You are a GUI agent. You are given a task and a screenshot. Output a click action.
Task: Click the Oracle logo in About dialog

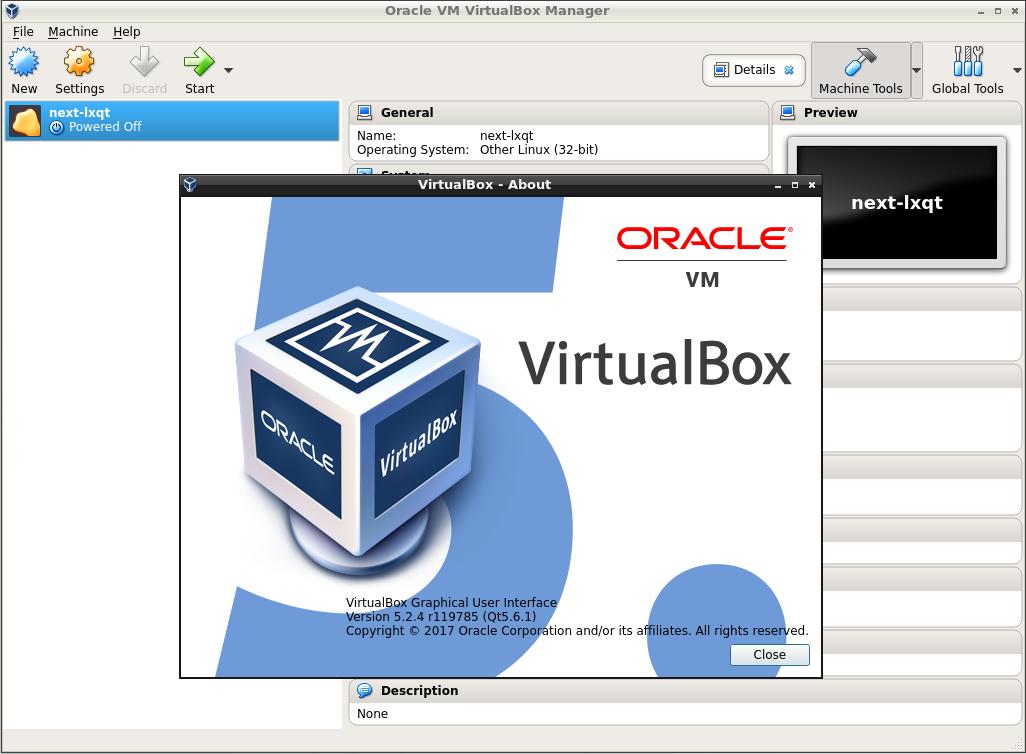[704, 238]
